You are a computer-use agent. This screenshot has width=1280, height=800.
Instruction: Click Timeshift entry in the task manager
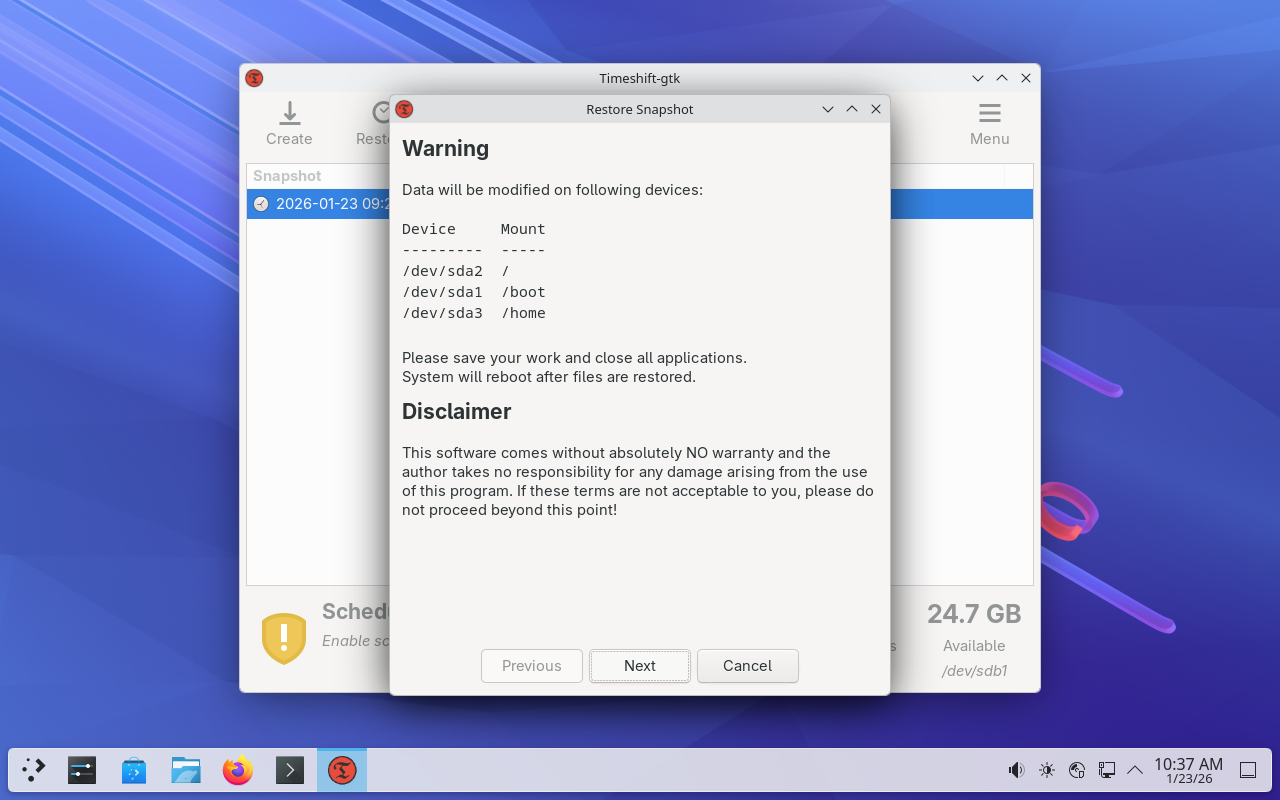coord(342,770)
